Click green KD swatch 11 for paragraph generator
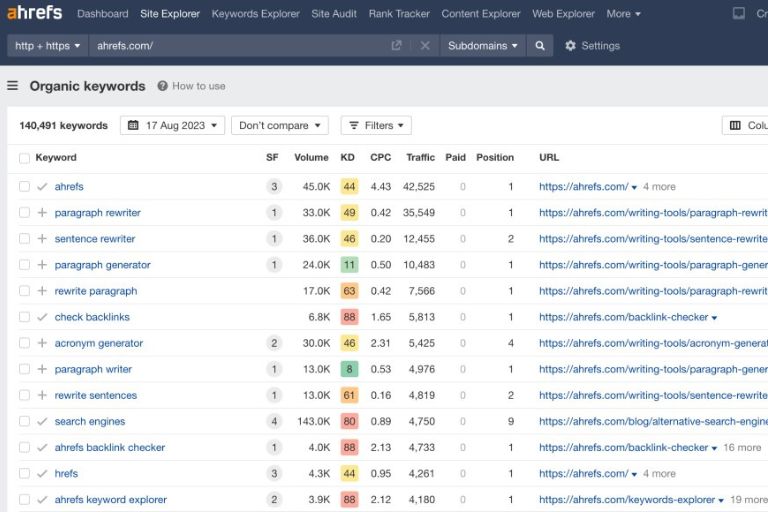The height and width of the screenshot is (512, 768). click(x=349, y=265)
